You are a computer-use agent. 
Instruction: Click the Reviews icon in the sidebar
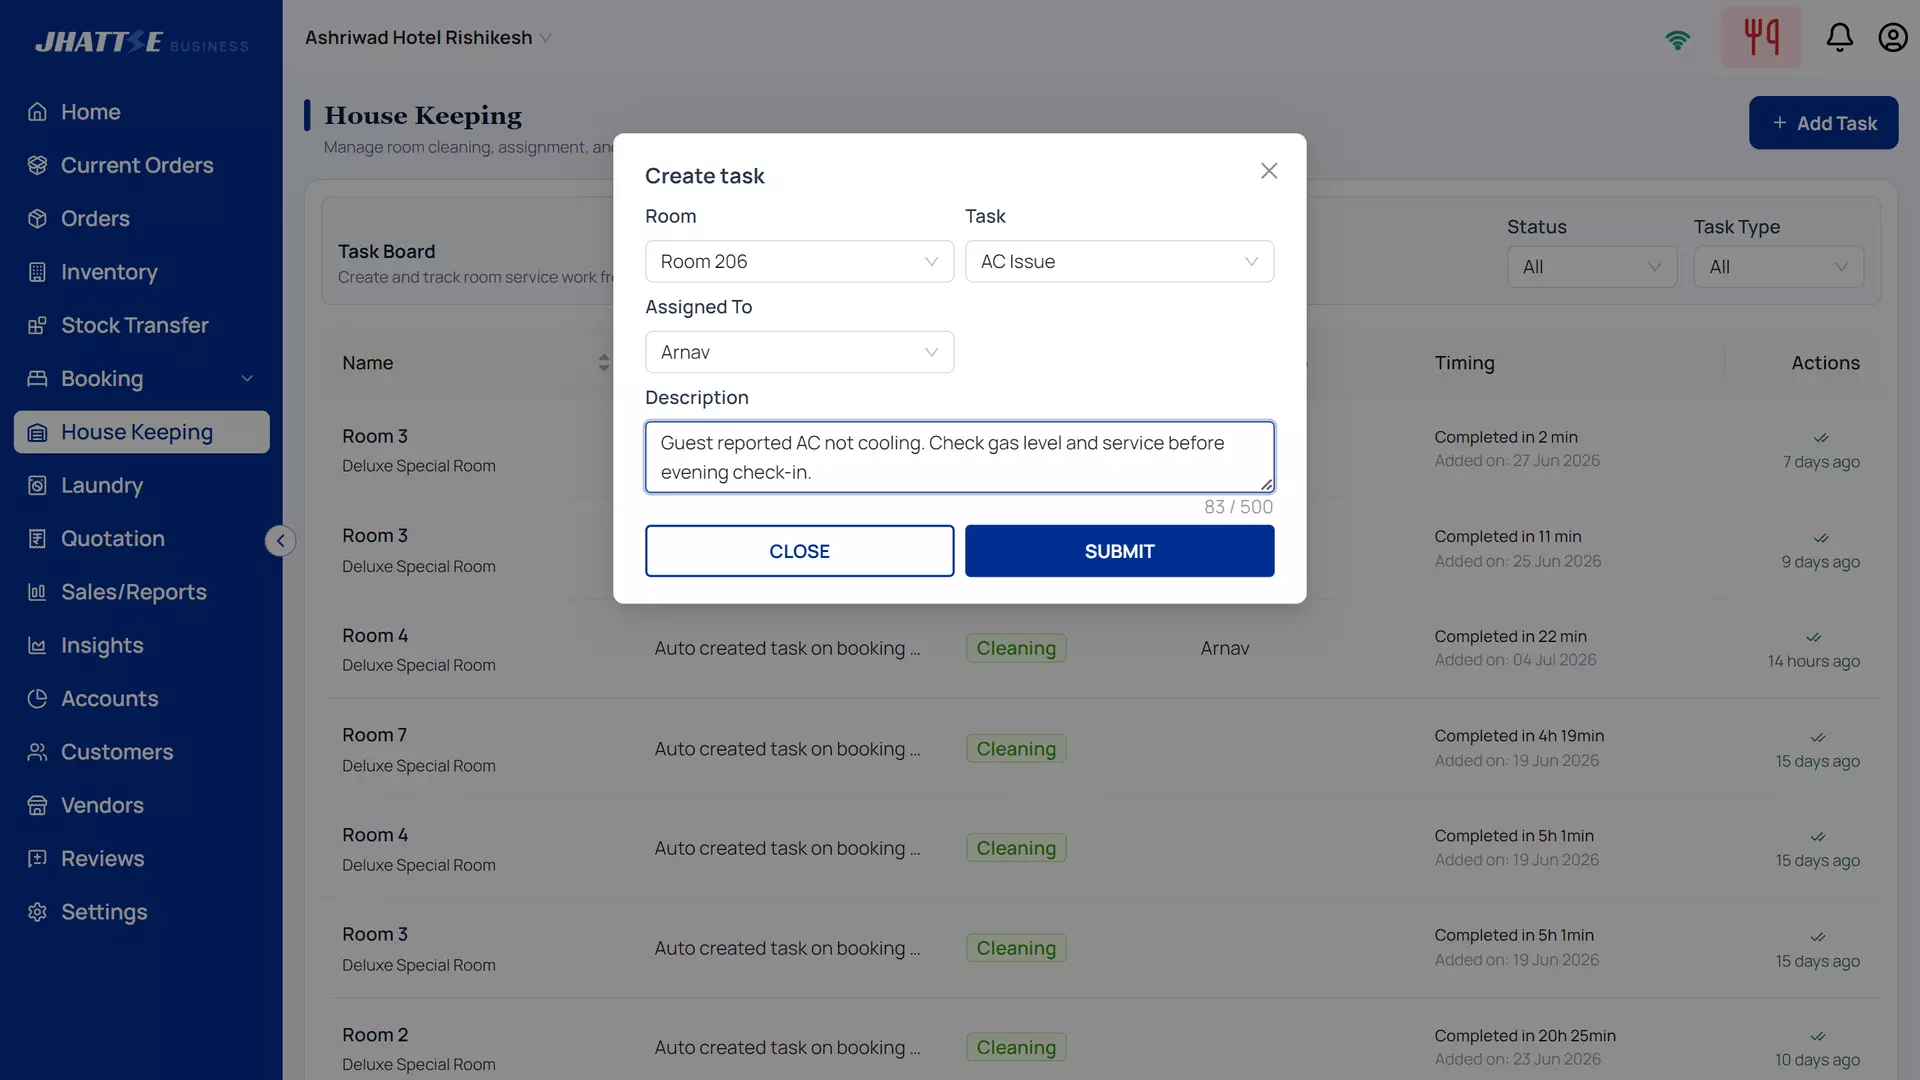tap(37, 858)
